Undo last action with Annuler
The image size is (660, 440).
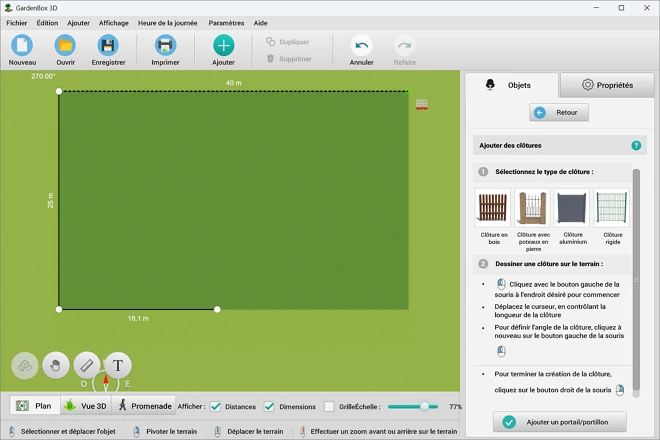point(361,45)
